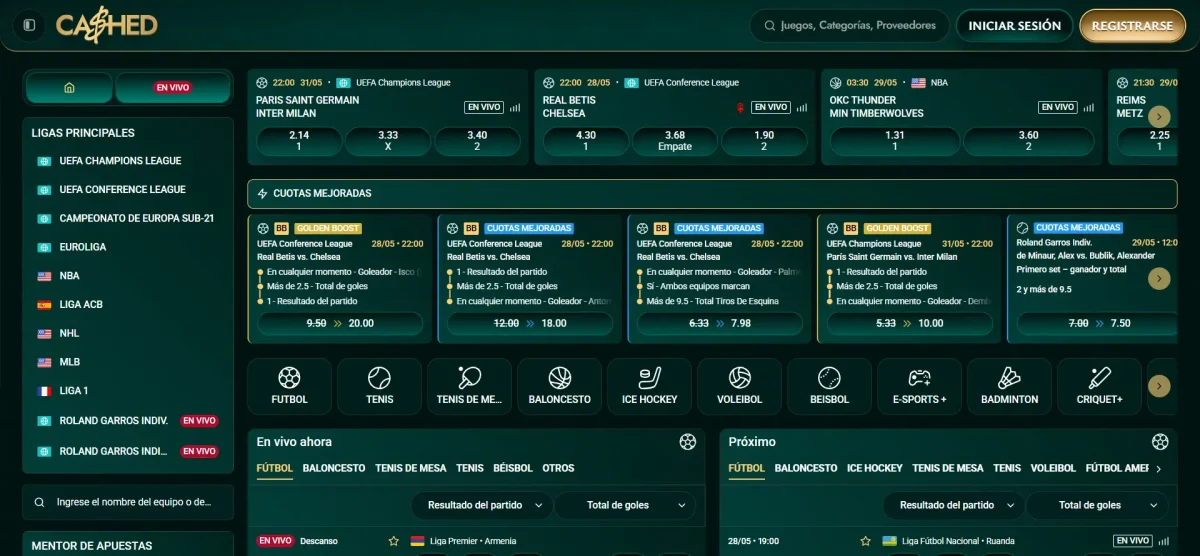1200x556 pixels.
Task: Toggle the sidebar collapse icon
Action: coord(29,25)
